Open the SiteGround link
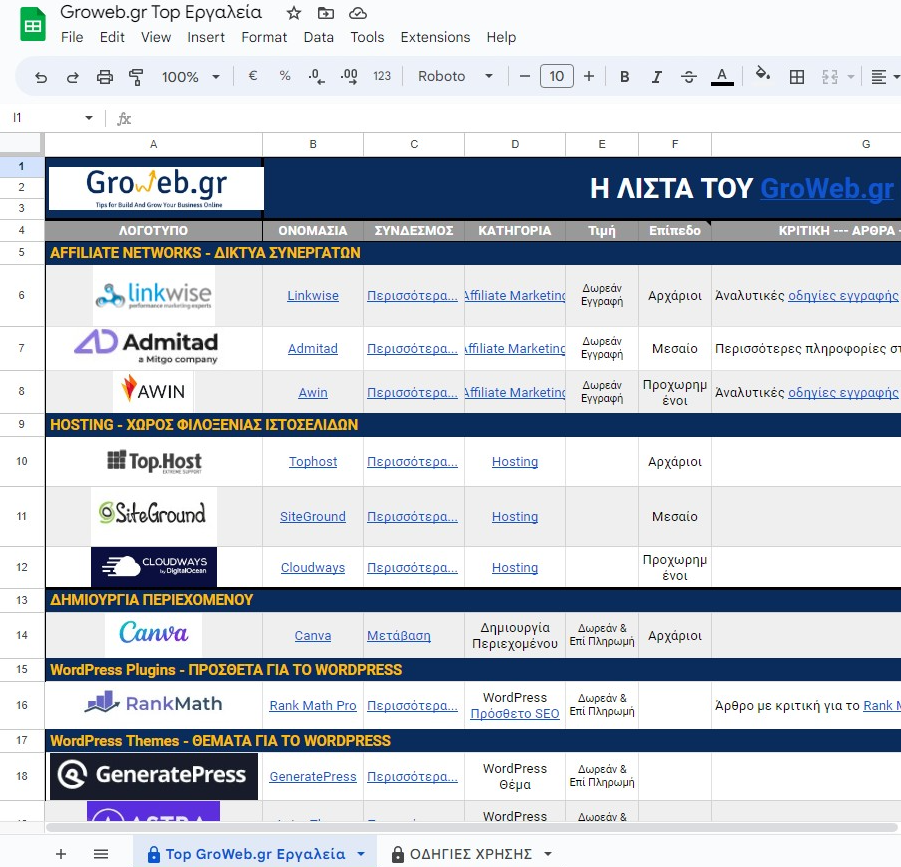 point(313,517)
